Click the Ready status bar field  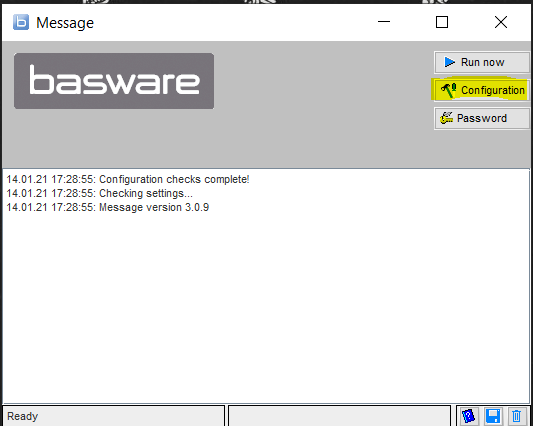114,415
